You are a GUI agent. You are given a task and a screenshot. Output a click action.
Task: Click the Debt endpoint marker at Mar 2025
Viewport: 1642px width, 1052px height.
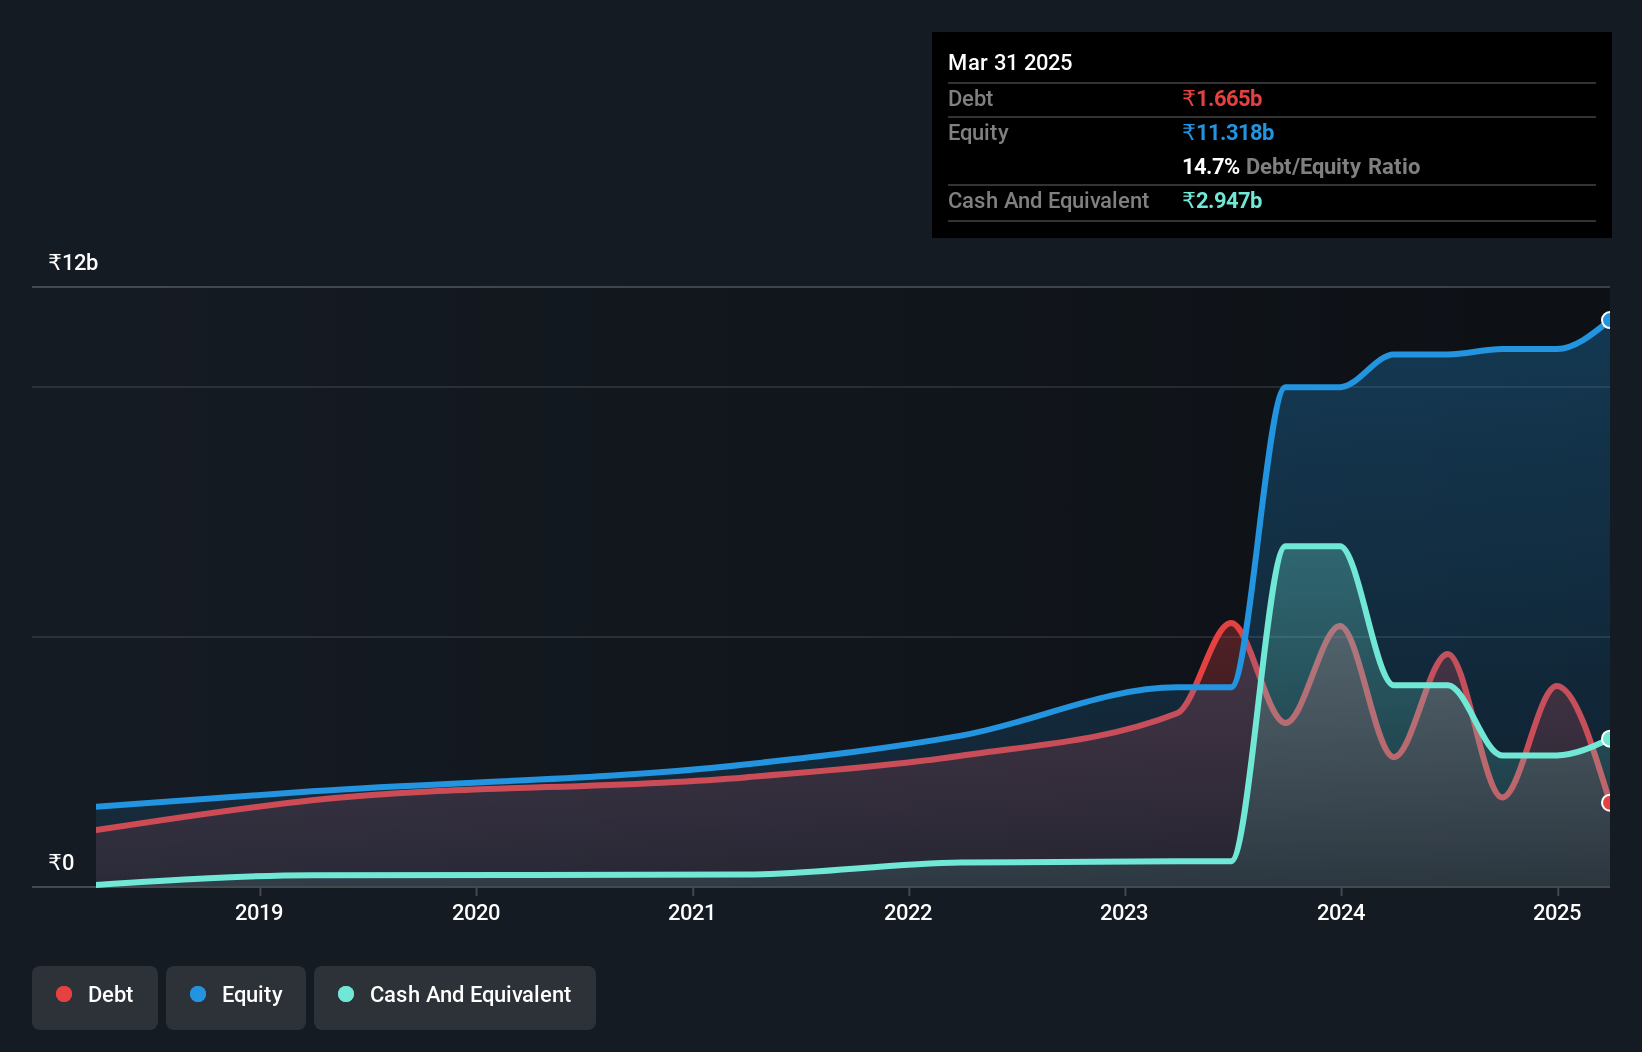pyautogui.click(x=1608, y=802)
